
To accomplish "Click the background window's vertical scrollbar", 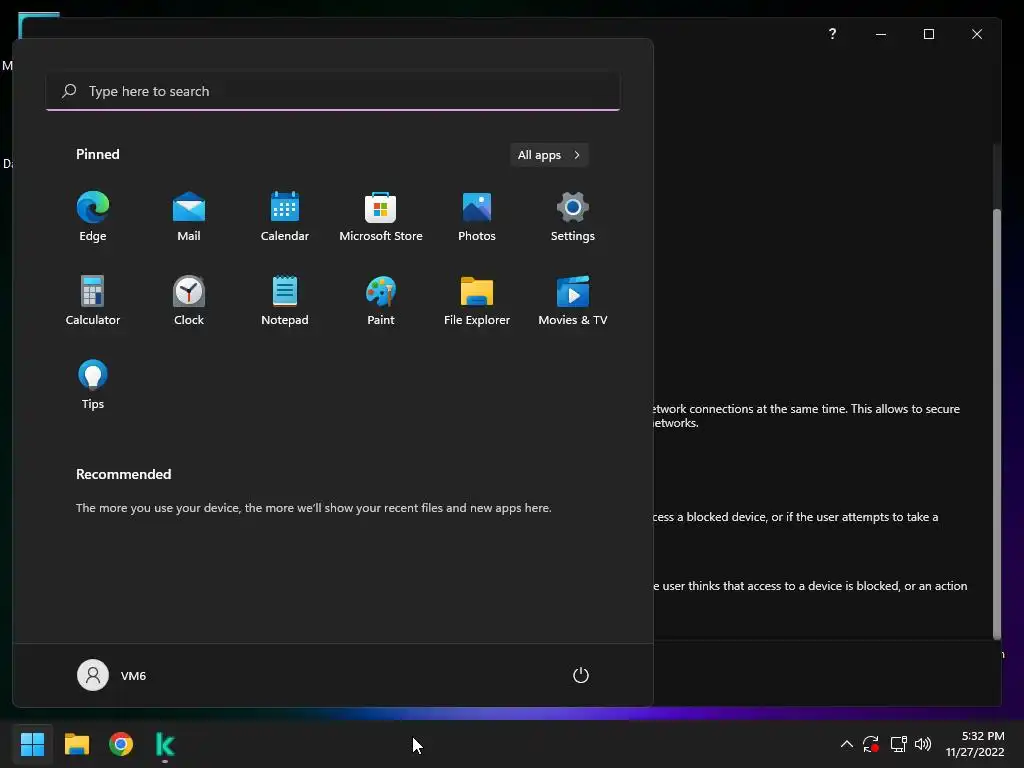I will point(997,424).
